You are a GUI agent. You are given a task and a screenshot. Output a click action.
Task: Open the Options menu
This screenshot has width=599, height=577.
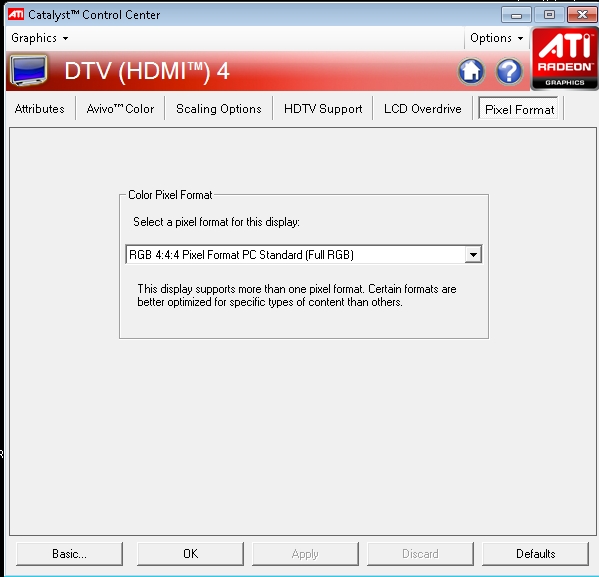click(496, 38)
